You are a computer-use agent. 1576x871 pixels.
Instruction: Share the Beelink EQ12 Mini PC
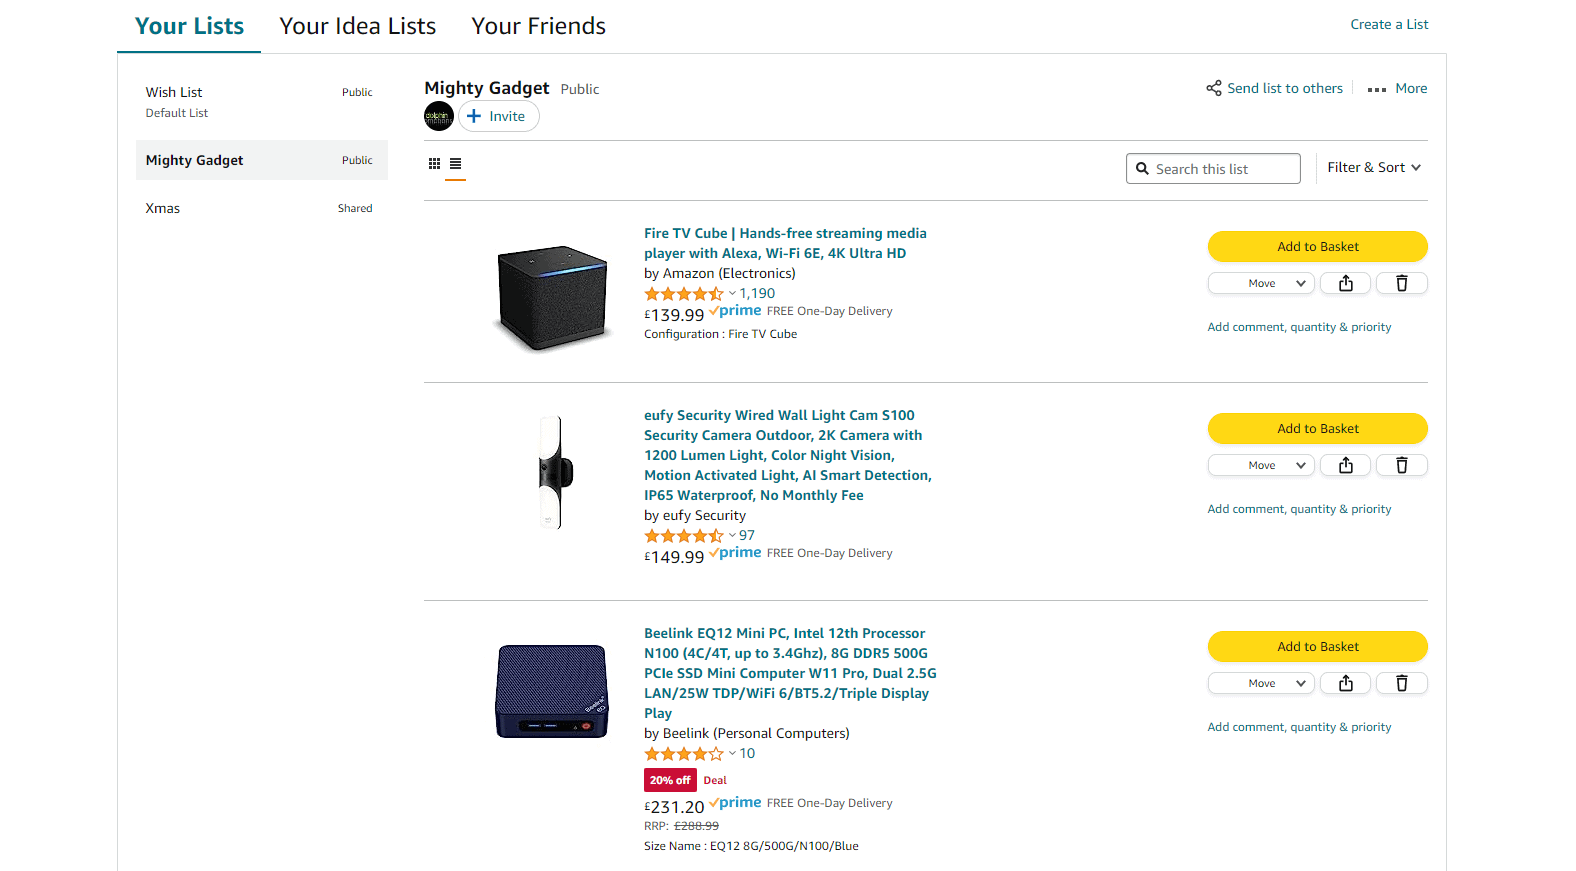(1345, 683)
